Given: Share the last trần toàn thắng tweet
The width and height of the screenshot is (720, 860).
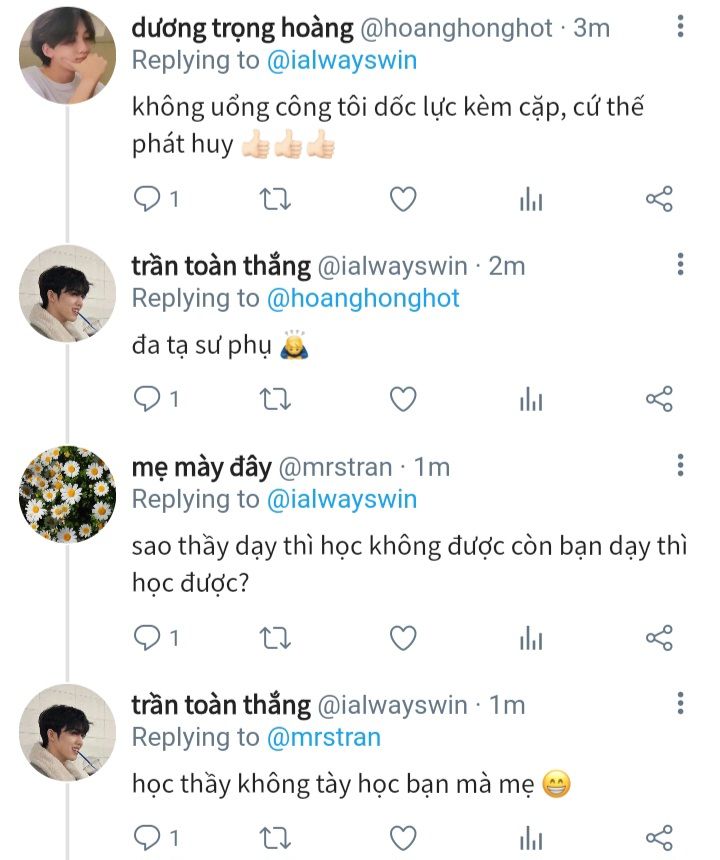Looking at the screenshot, I should point(659,836).
